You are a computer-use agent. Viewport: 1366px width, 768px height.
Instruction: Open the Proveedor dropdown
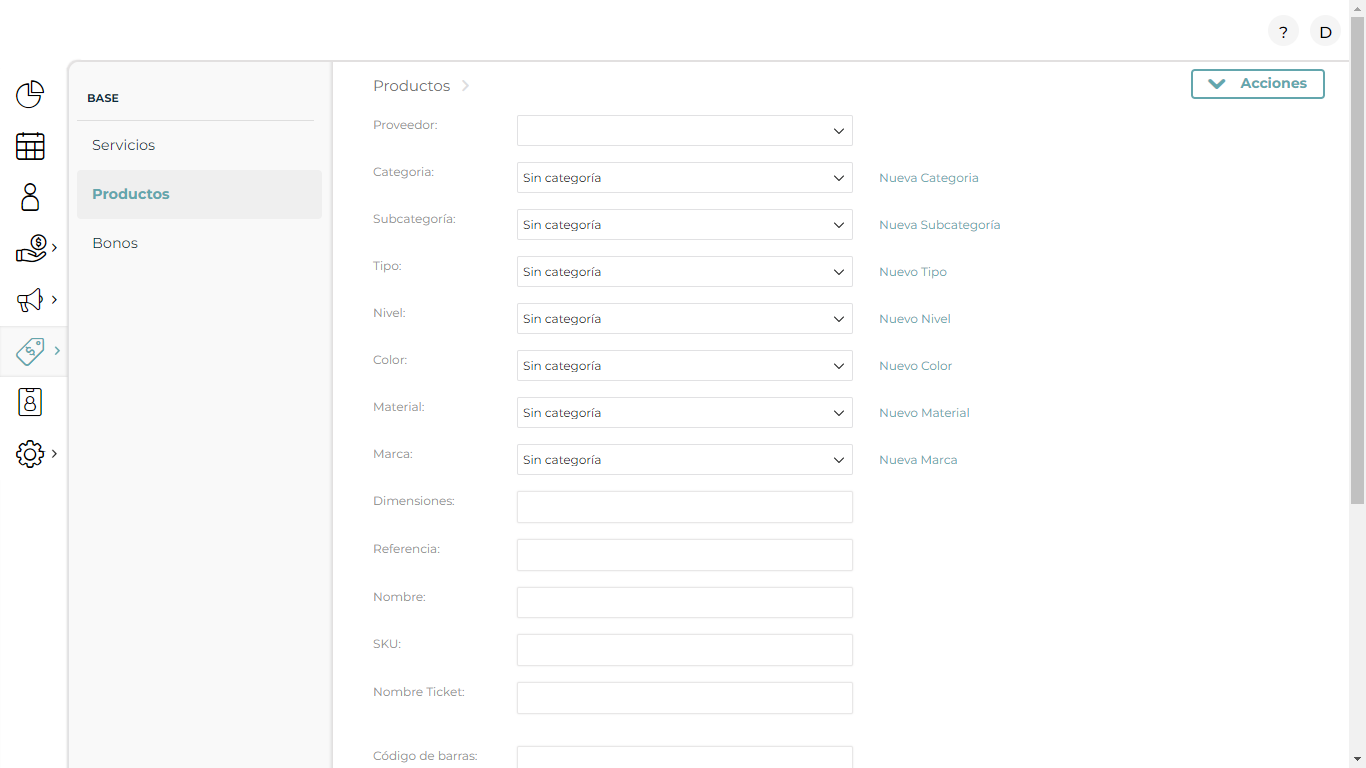tap(684, 131)
